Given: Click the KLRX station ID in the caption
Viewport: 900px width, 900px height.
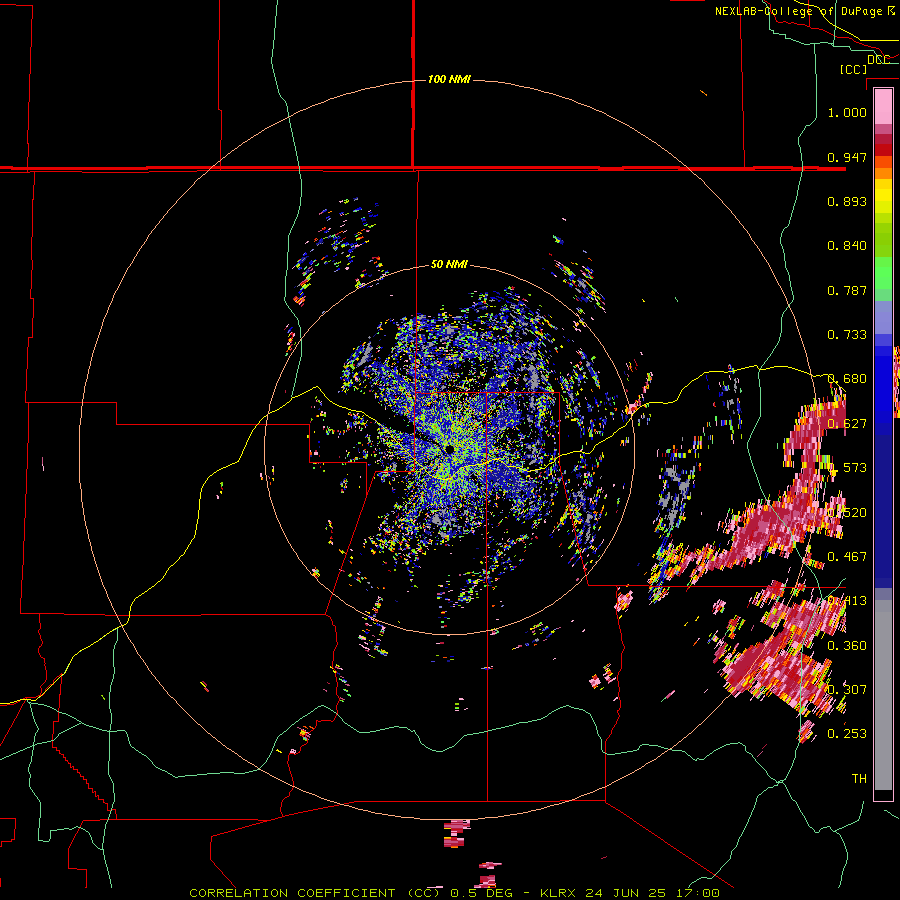Looking at the screenshot, I should 560,893.
